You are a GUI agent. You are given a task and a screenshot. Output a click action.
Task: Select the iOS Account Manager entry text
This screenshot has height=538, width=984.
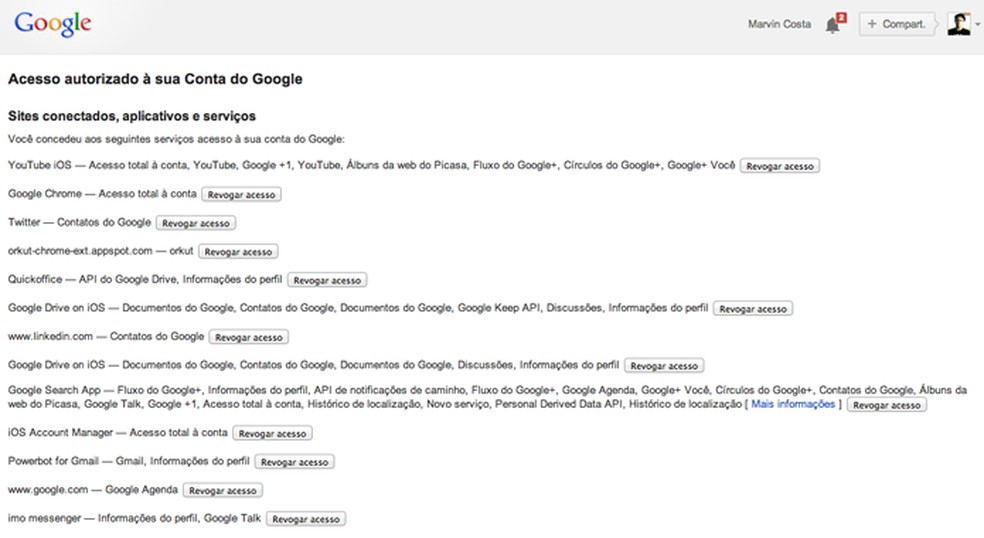[x=118, y=432]
